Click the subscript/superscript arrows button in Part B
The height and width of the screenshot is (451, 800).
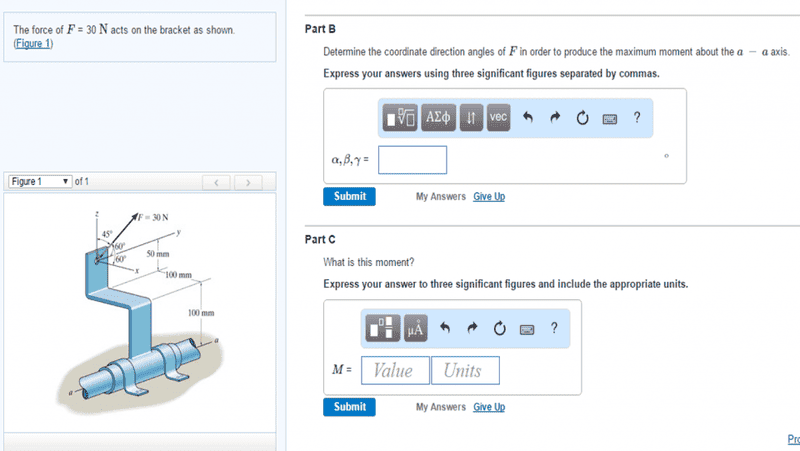coord(472,118)
